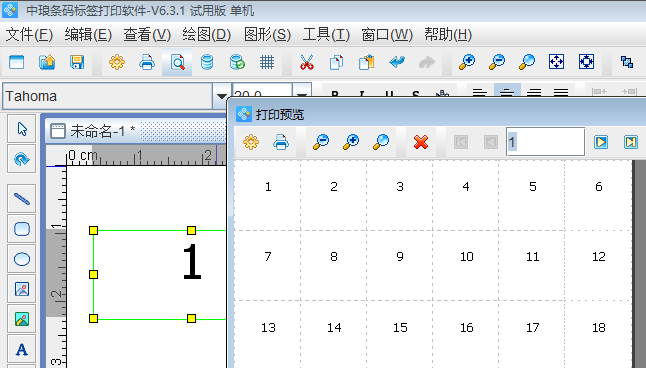Click the fit-to-window arrows icon
This screenshot has width=646, height=368.
pos(556,62)
